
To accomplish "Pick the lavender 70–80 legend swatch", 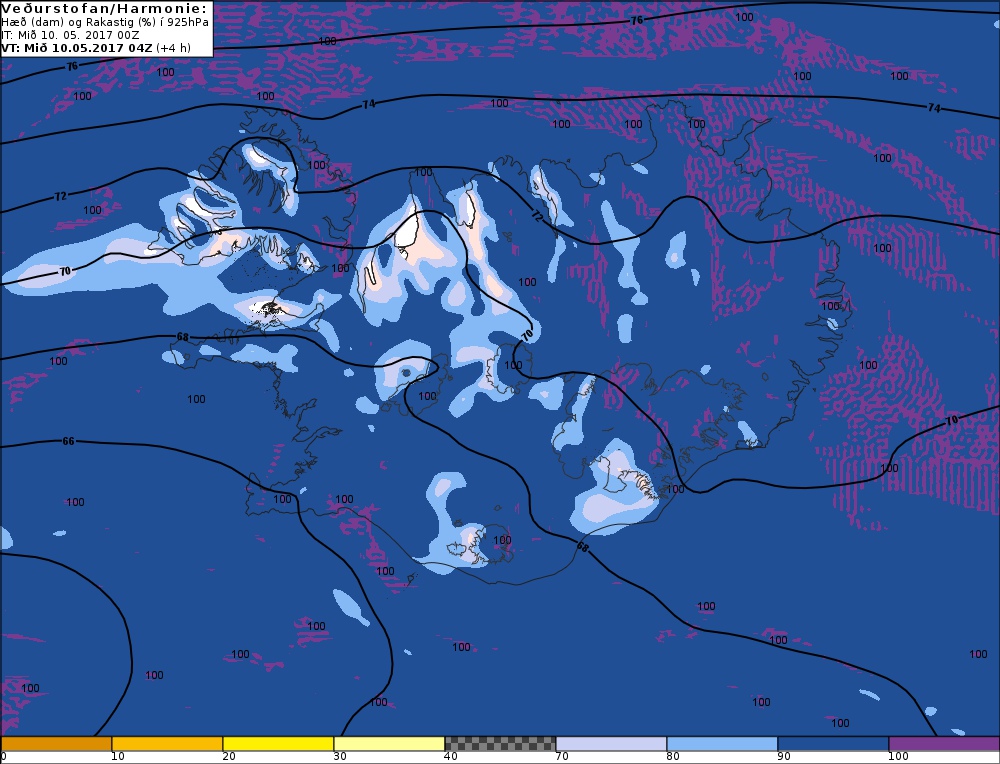I will point(611,744).
